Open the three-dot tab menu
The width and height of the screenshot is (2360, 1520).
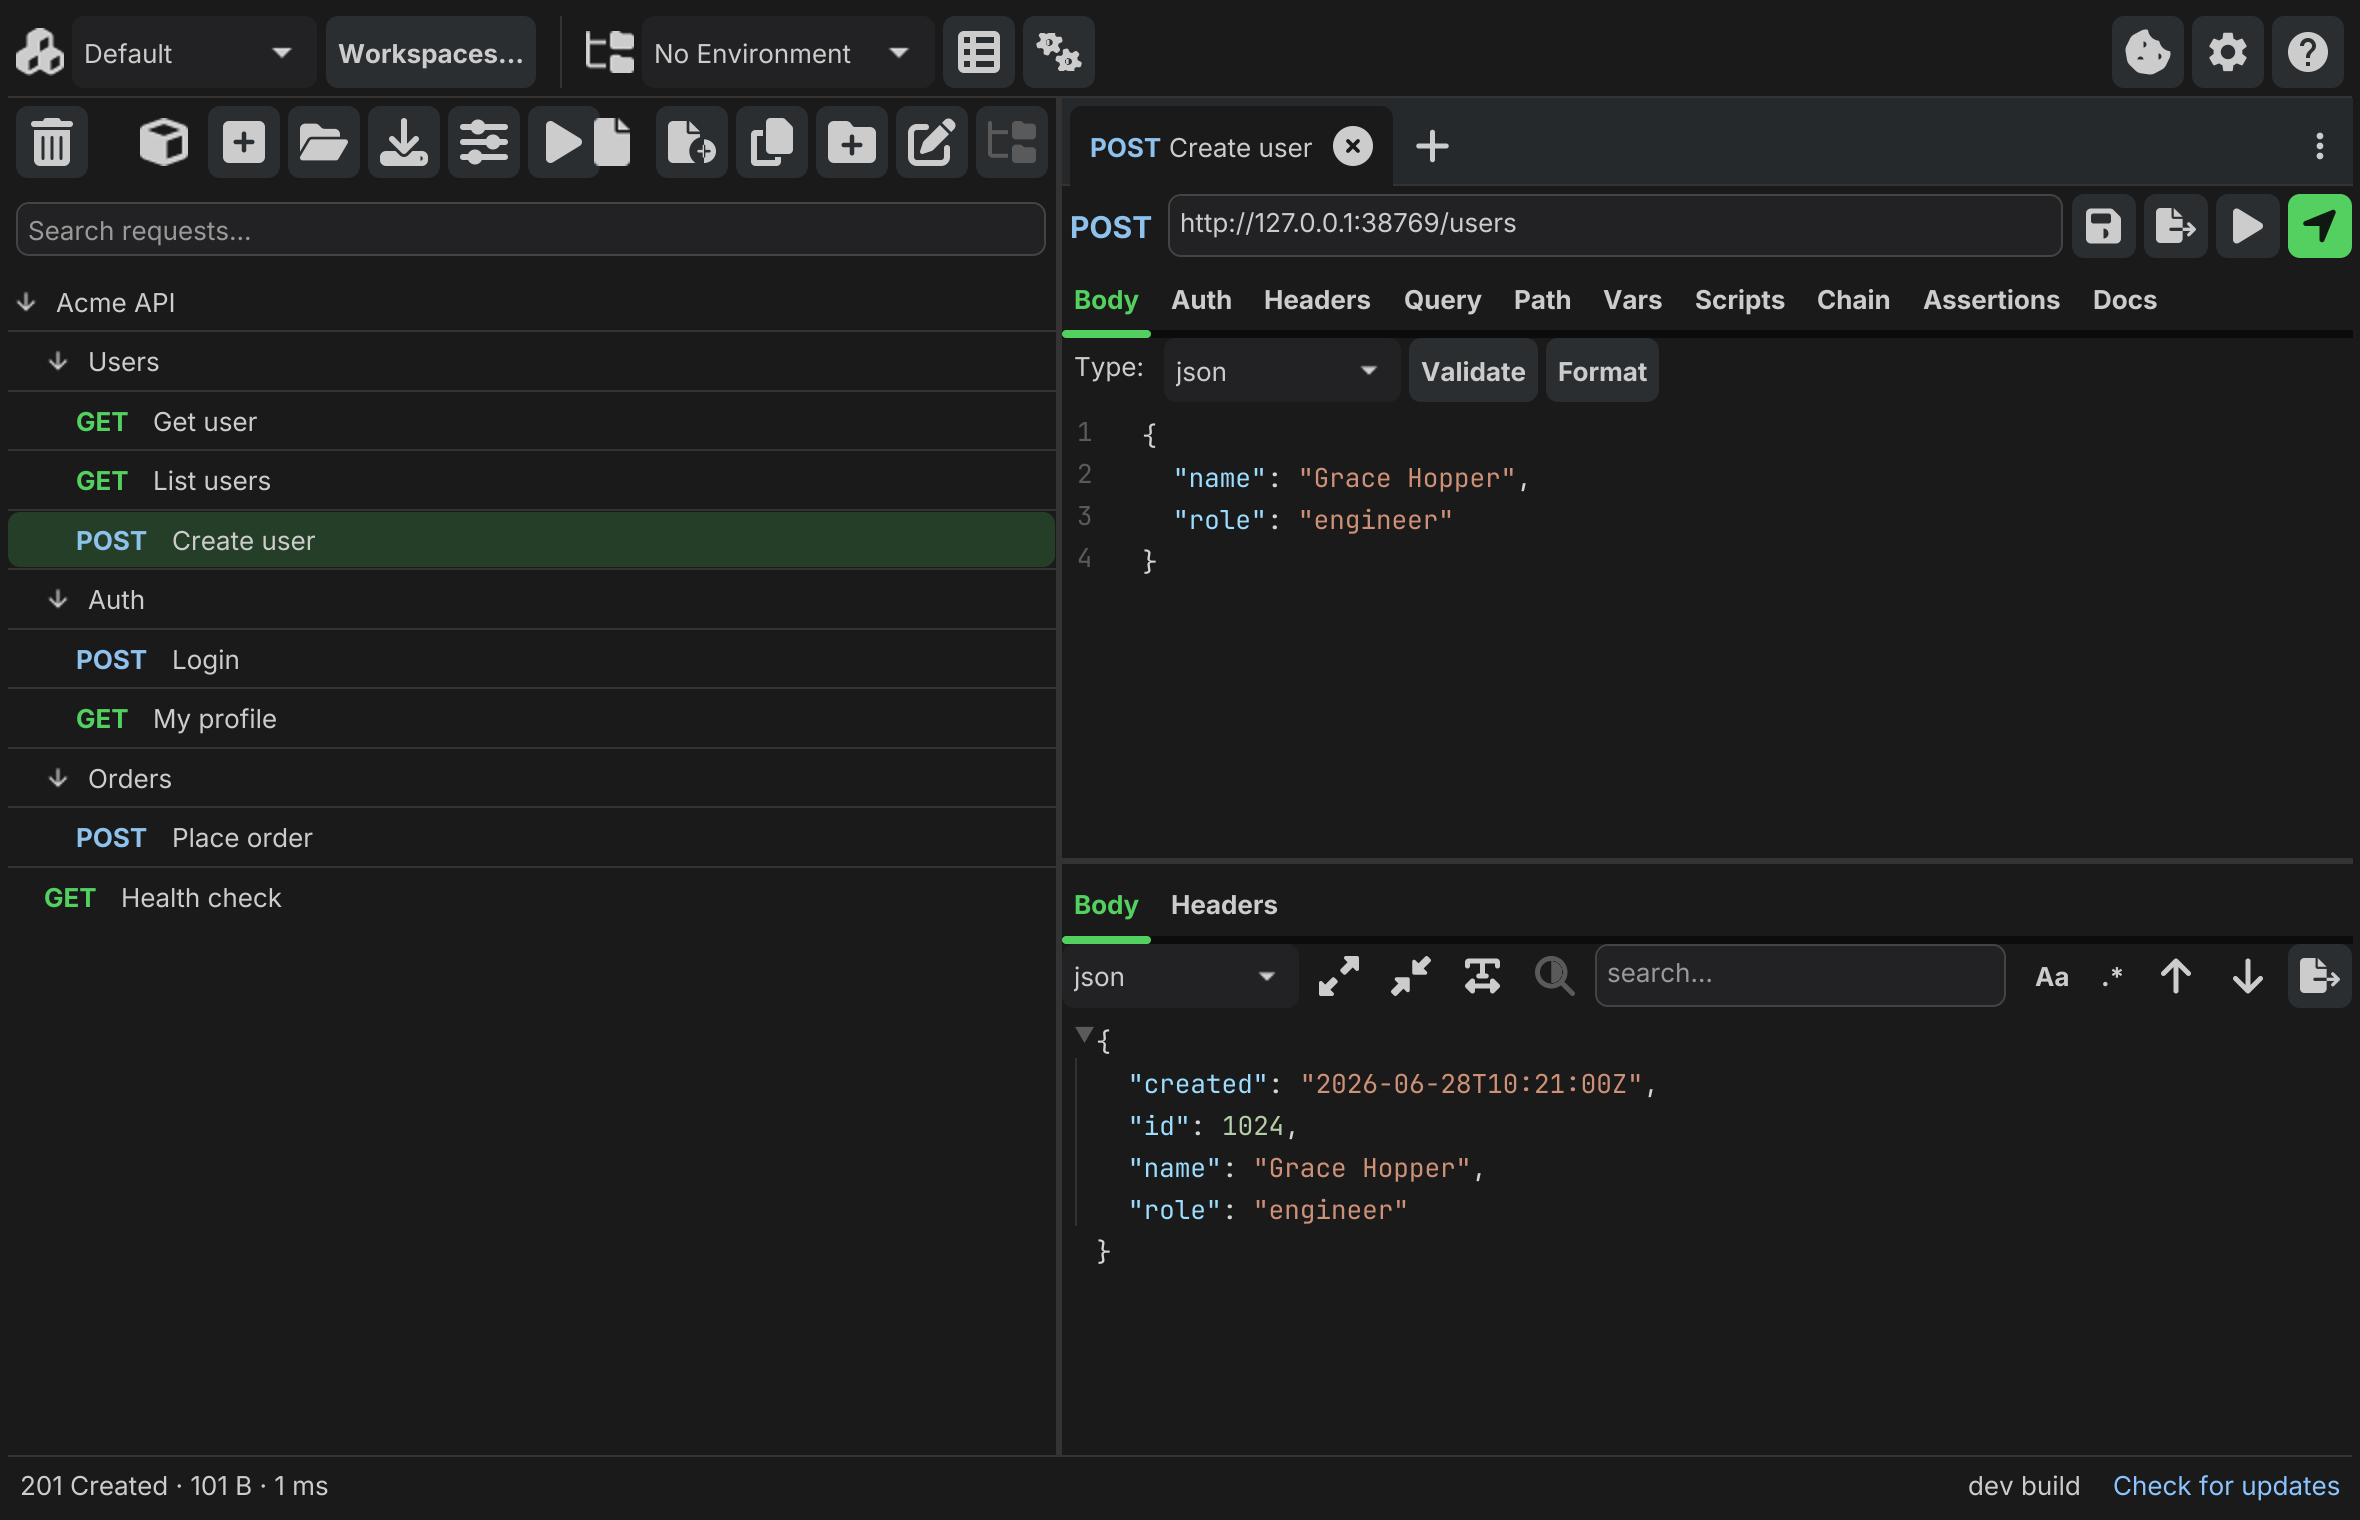pos(2319,146)
